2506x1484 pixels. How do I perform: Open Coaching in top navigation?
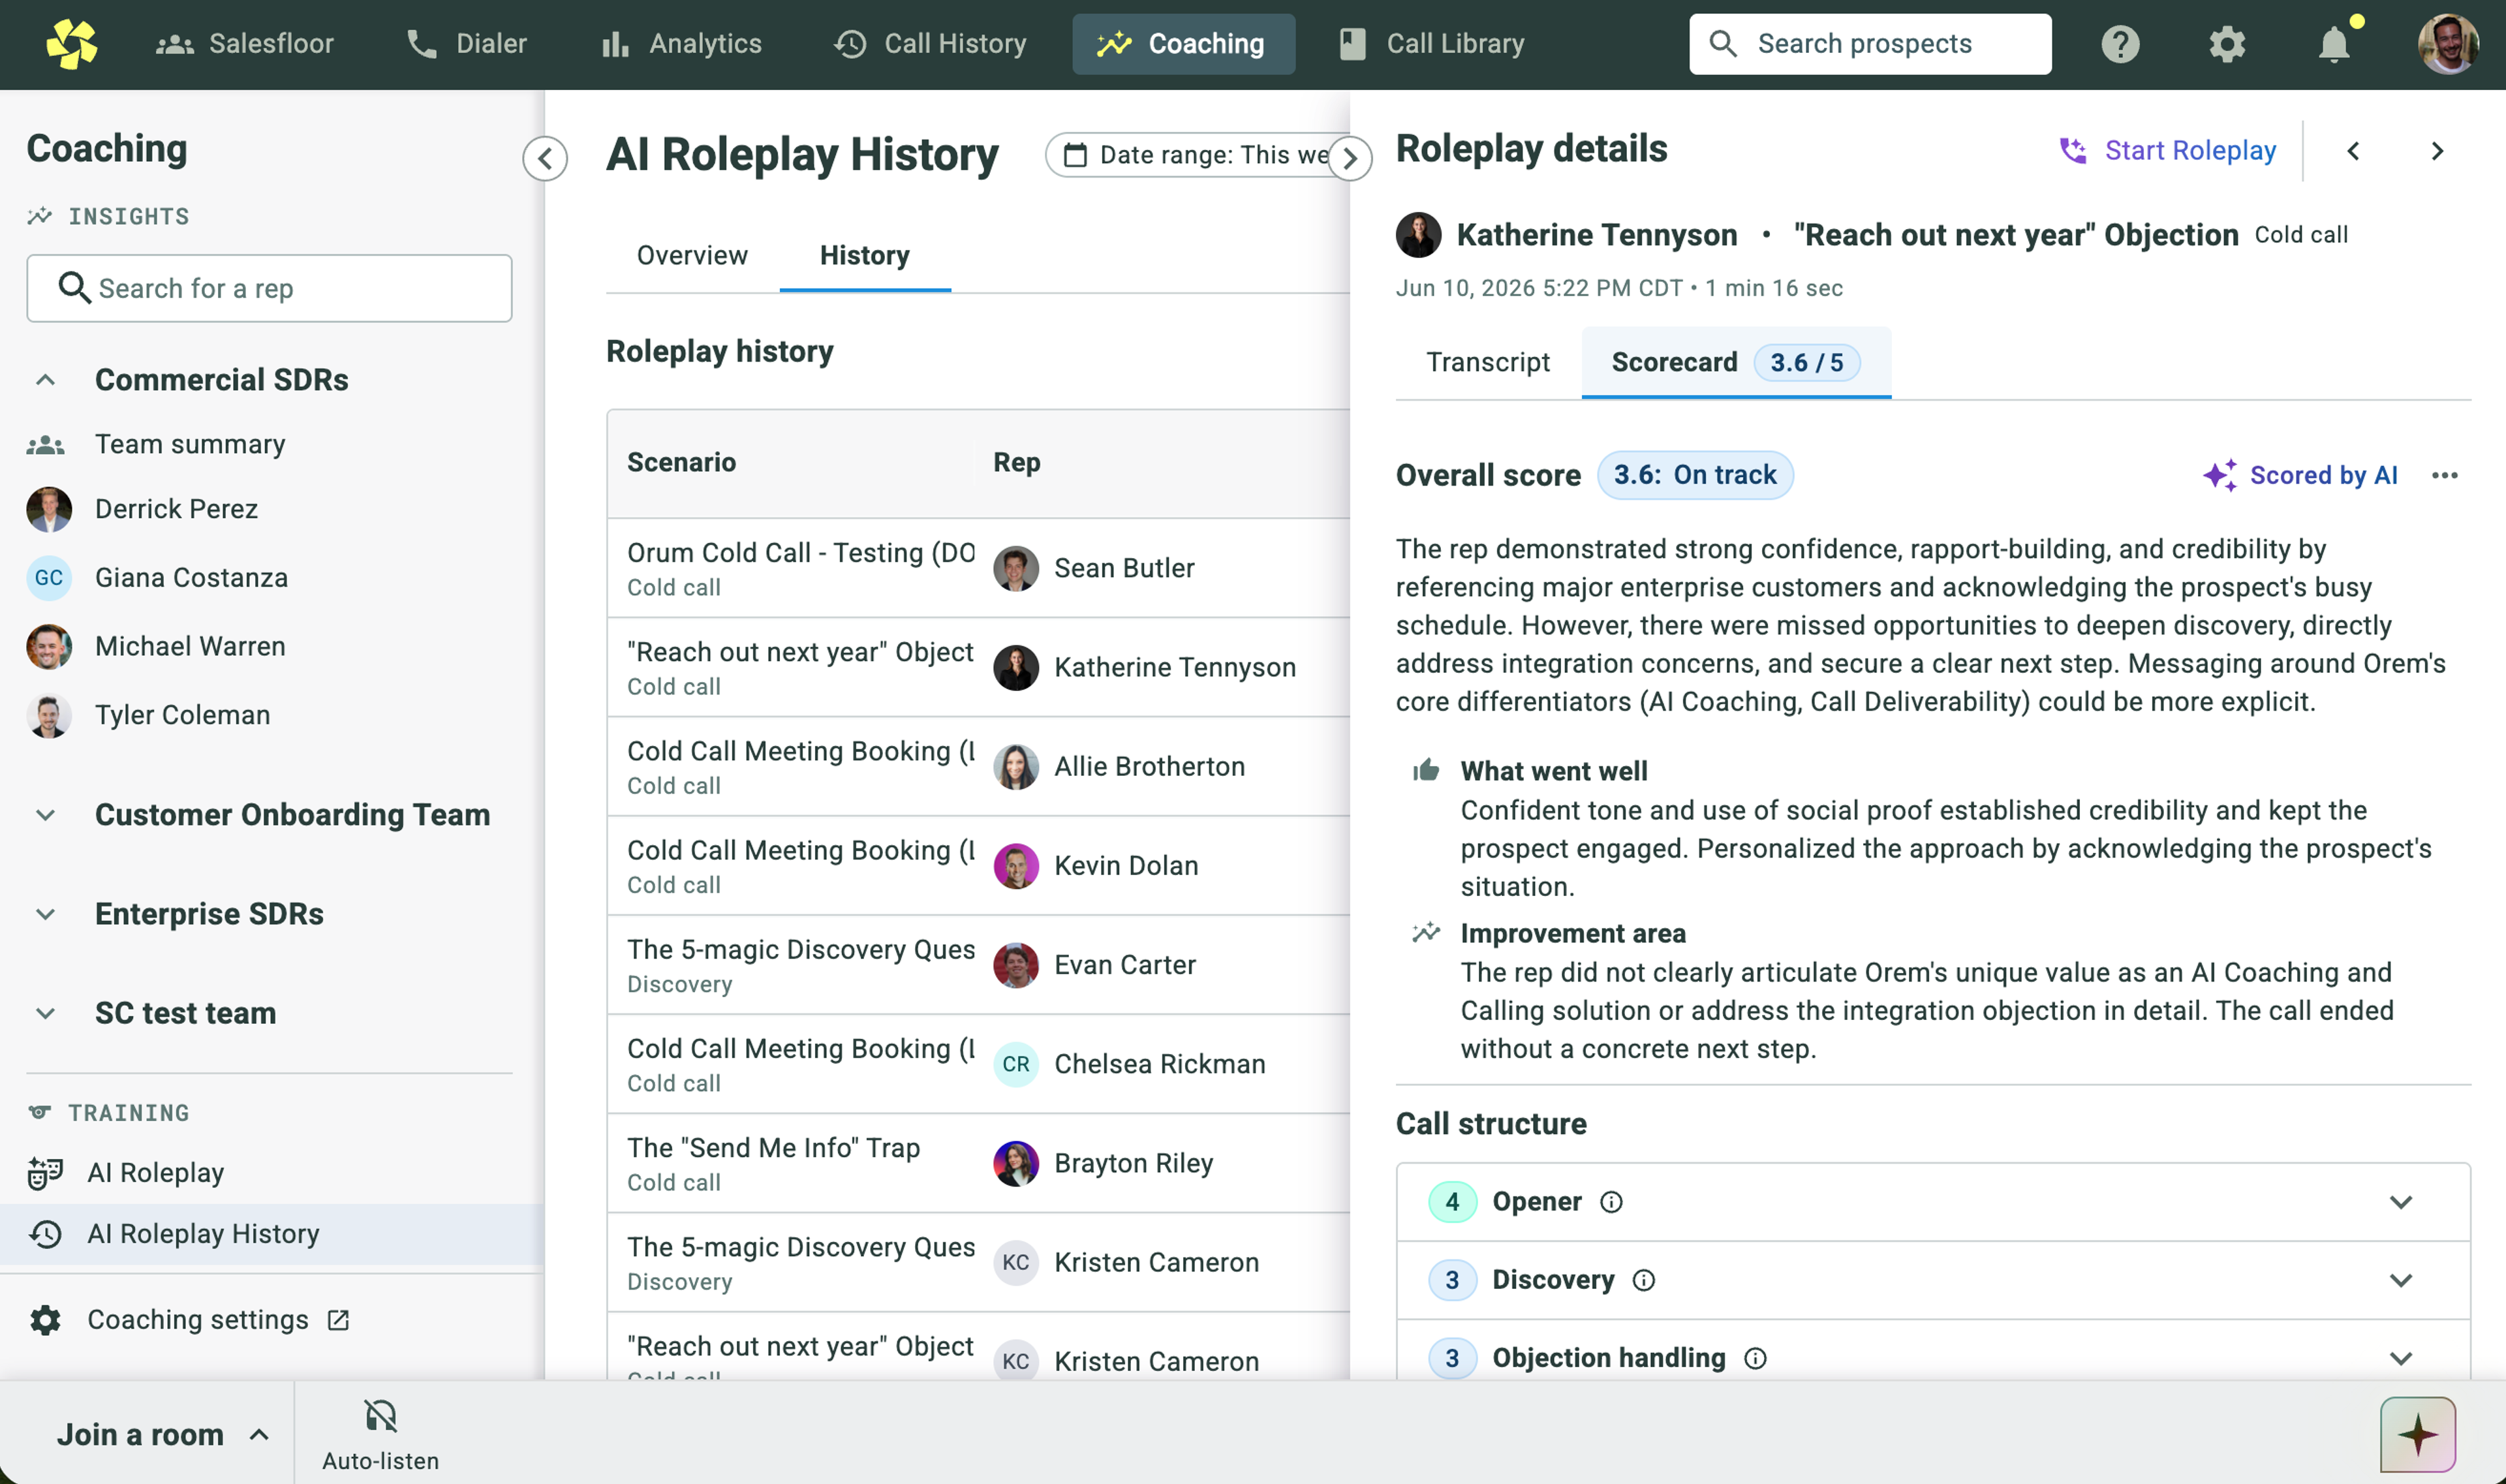point(1183,44)
